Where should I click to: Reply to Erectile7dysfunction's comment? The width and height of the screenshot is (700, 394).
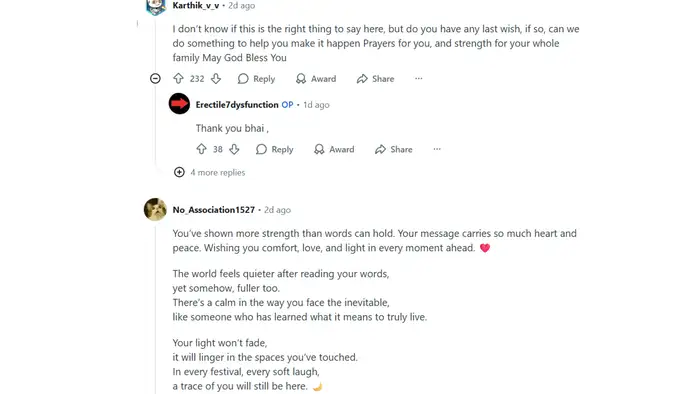(275, 149)
